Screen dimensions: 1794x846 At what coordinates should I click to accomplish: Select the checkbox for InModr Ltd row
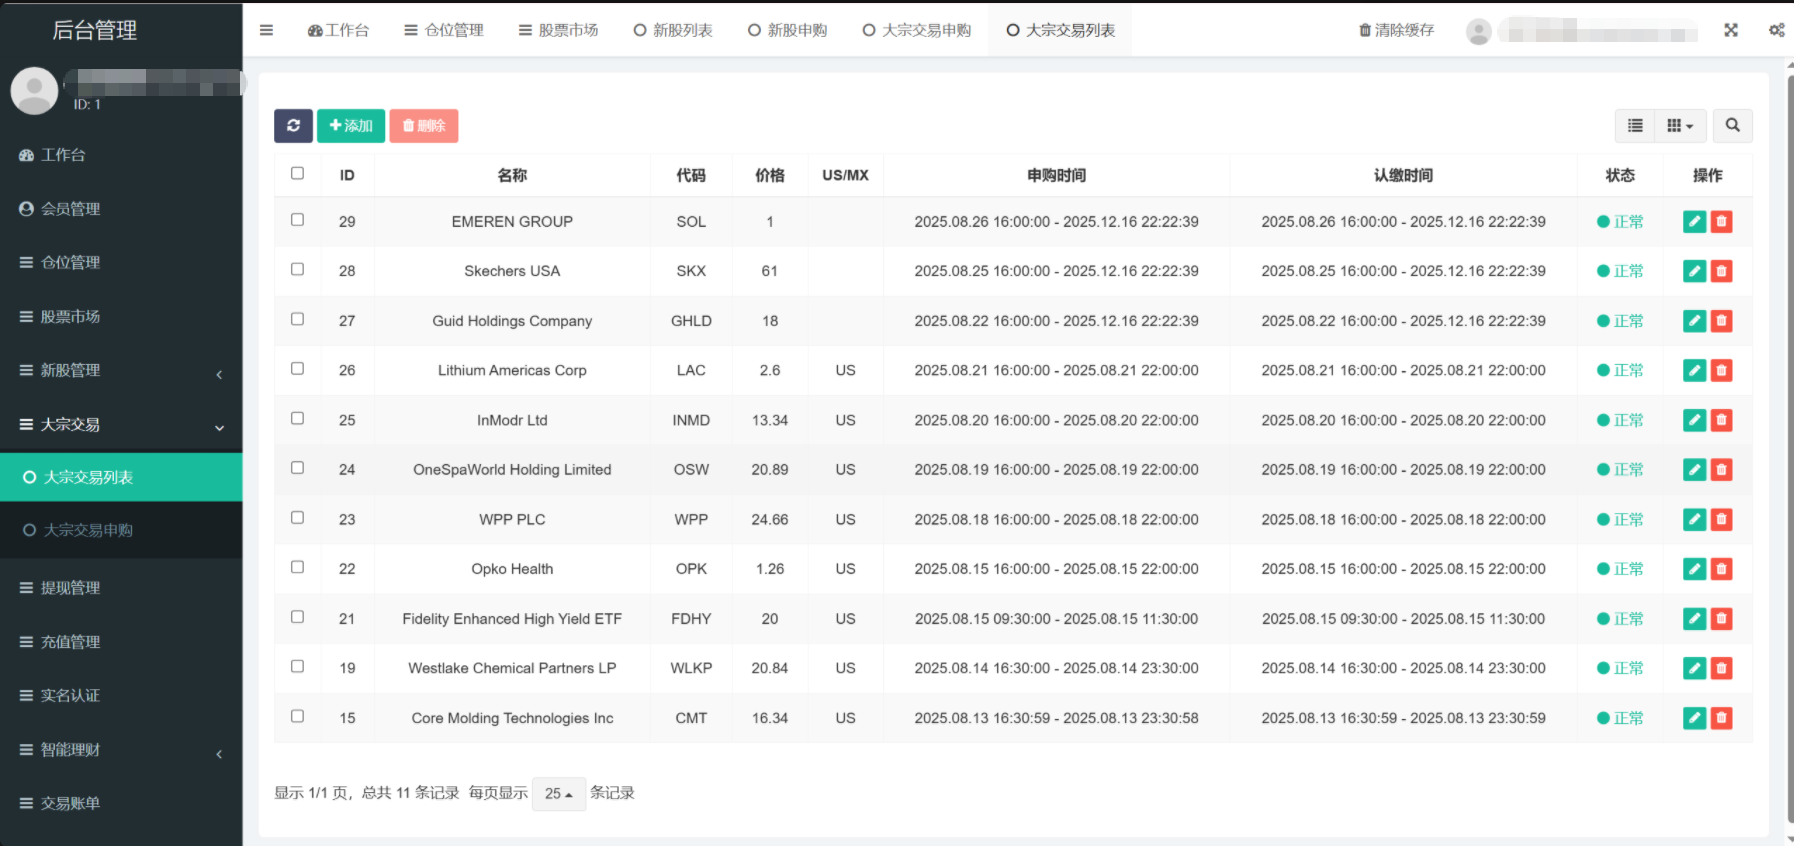coord(297,419)
